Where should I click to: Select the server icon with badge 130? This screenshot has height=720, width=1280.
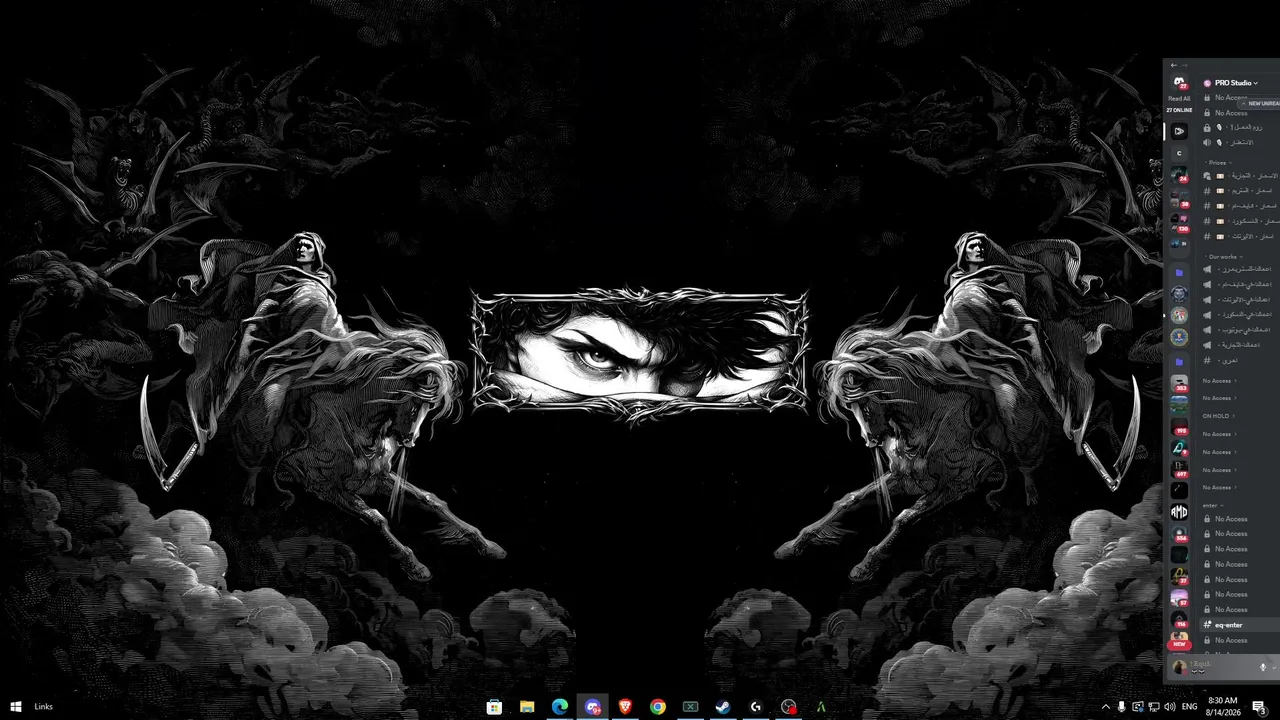coord(1179,221)
